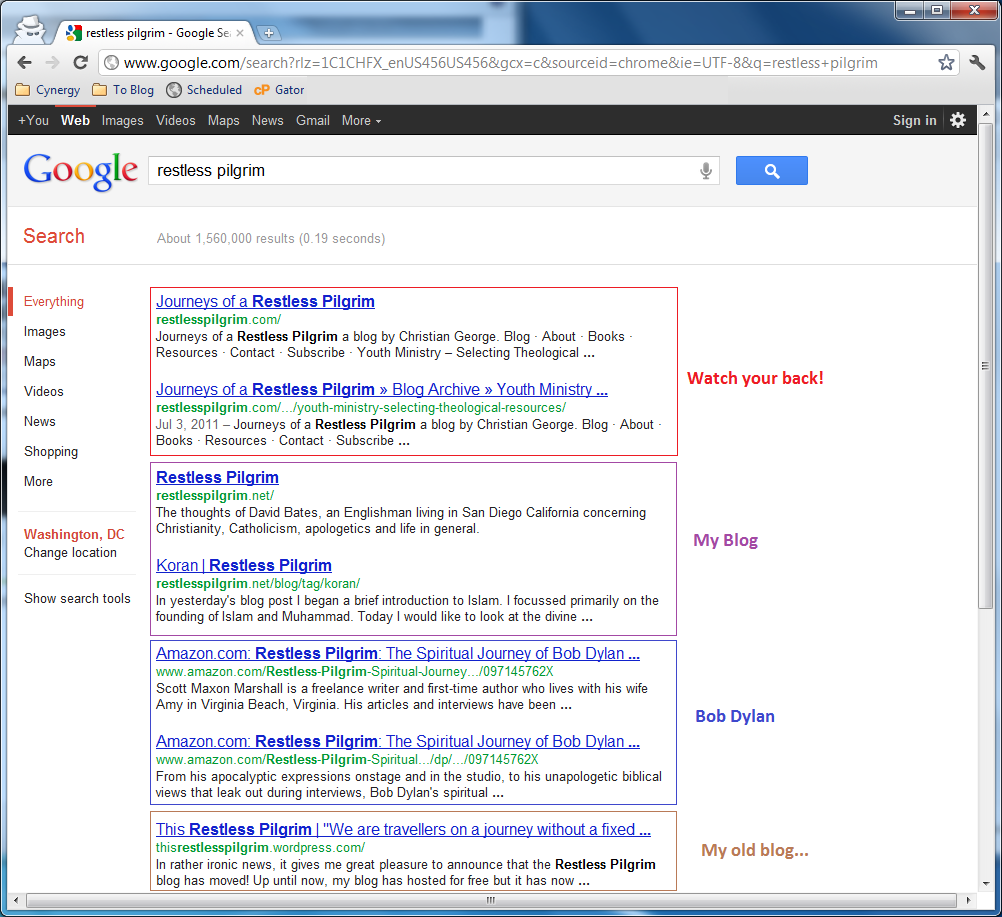The width and height of the screenshot is (1002, 917).
Task: Maximize the Chrome window
Action: click(x=936, y=10)
